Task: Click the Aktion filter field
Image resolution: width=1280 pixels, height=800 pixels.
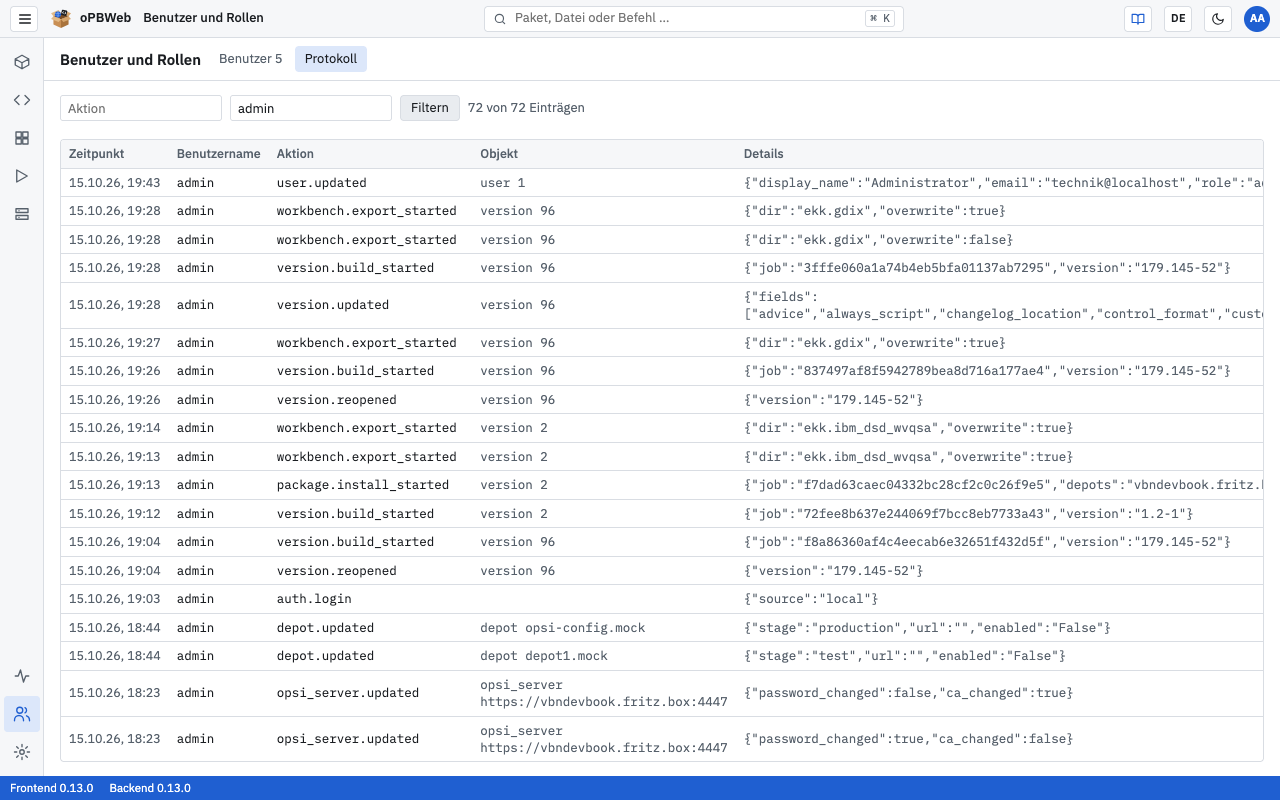Action: pos(141,108)
